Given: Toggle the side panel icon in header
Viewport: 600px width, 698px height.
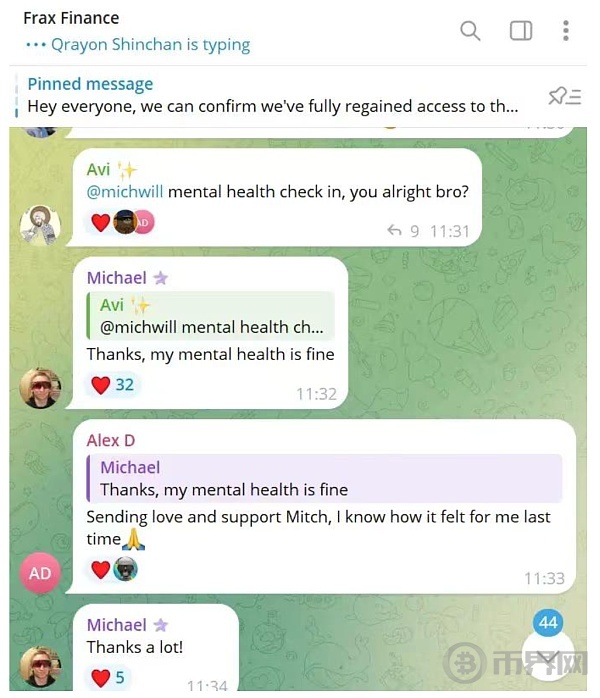Looking at the screenshot, I should click(521, 31).
